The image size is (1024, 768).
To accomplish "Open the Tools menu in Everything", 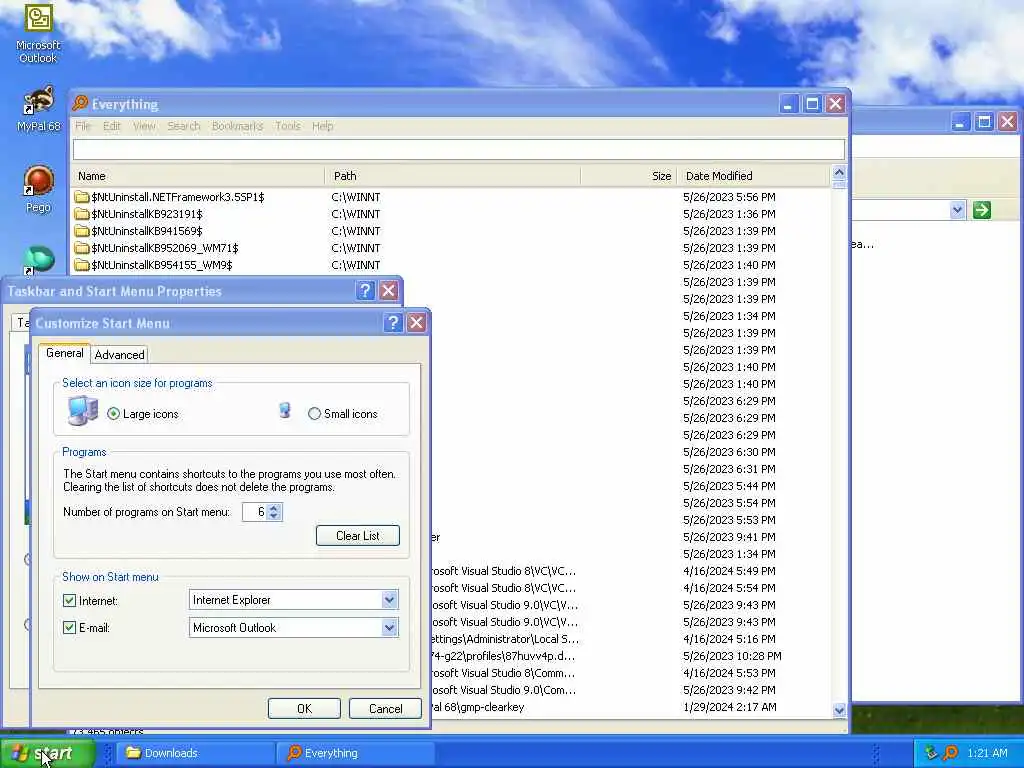I will tap(287, 125).
